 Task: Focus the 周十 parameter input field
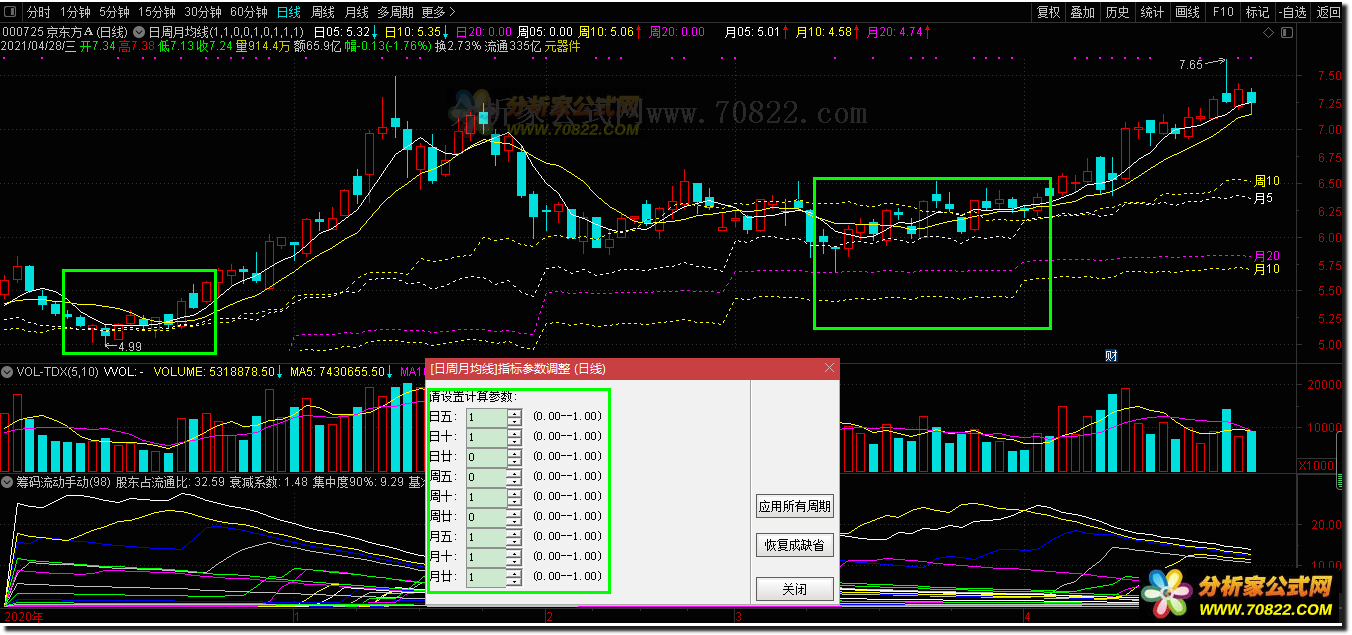click(x=486, y=496)
